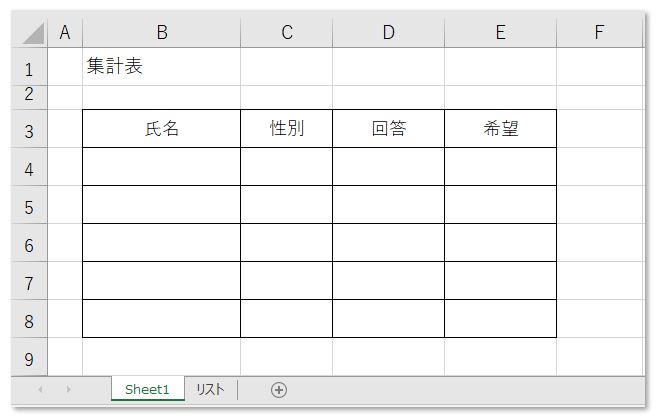This screenshot has height=418, width=657.
Task: Select column F header
Action: [599, 32]
